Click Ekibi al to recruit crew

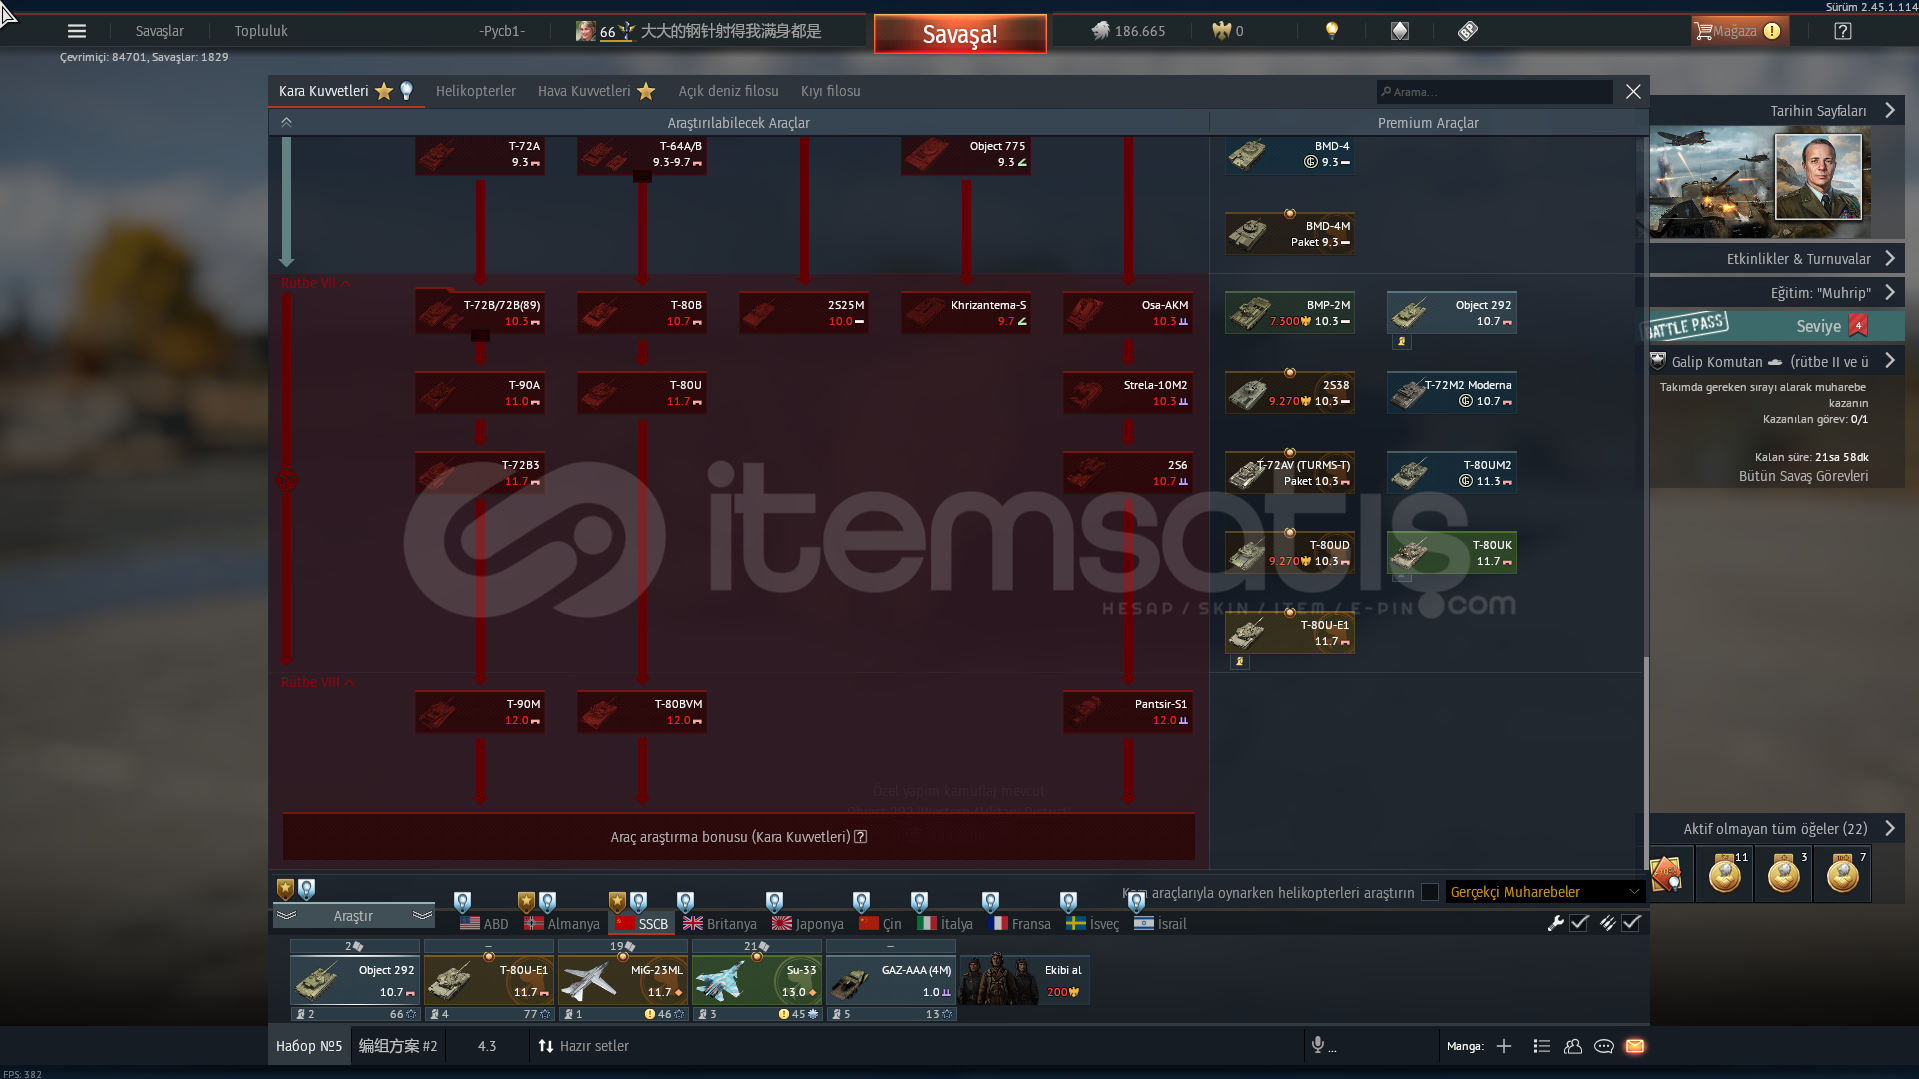[1024, 981]
